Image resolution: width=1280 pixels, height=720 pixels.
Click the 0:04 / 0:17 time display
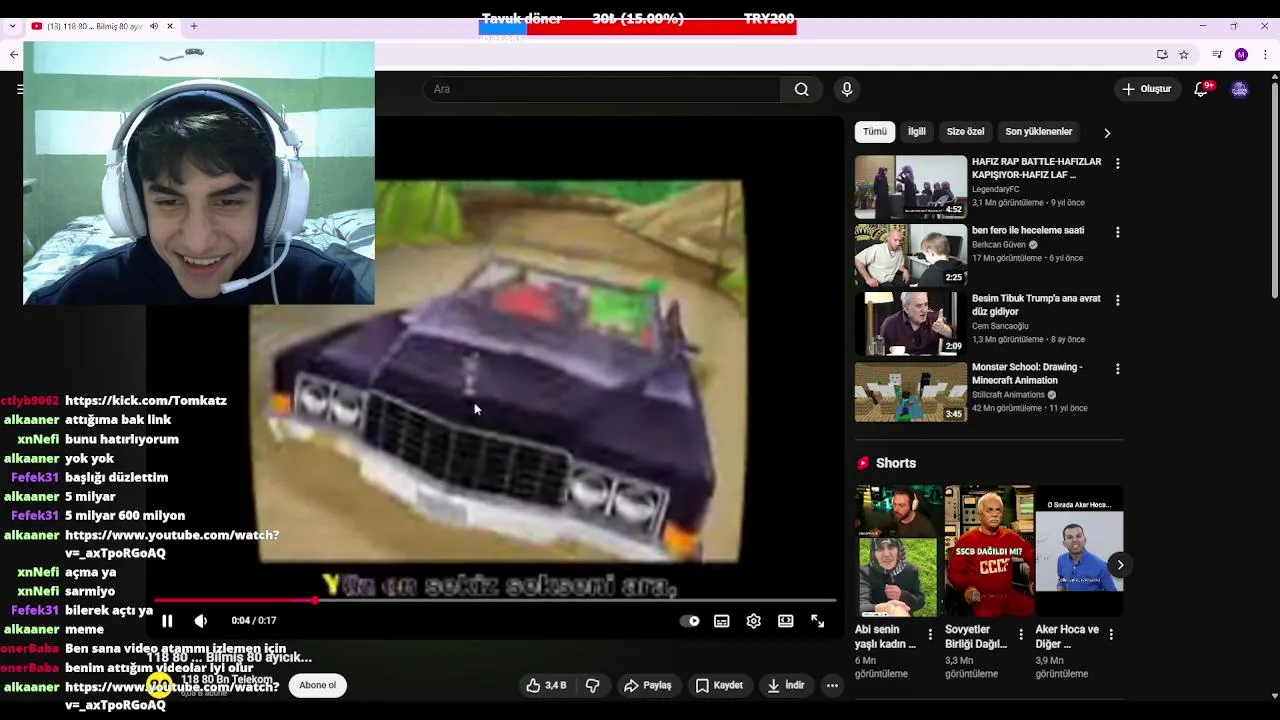[254, 621]
